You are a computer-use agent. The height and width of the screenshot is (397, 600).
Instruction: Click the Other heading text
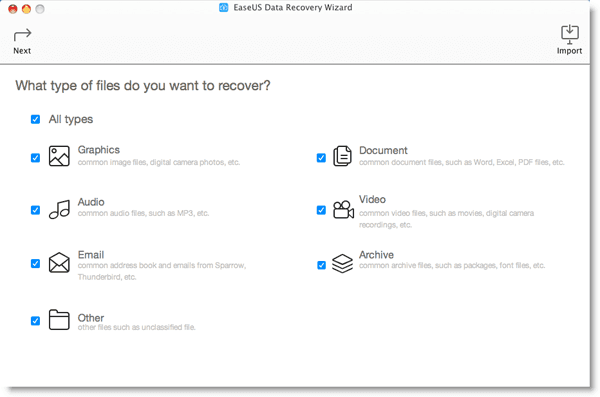click(91, 318)
